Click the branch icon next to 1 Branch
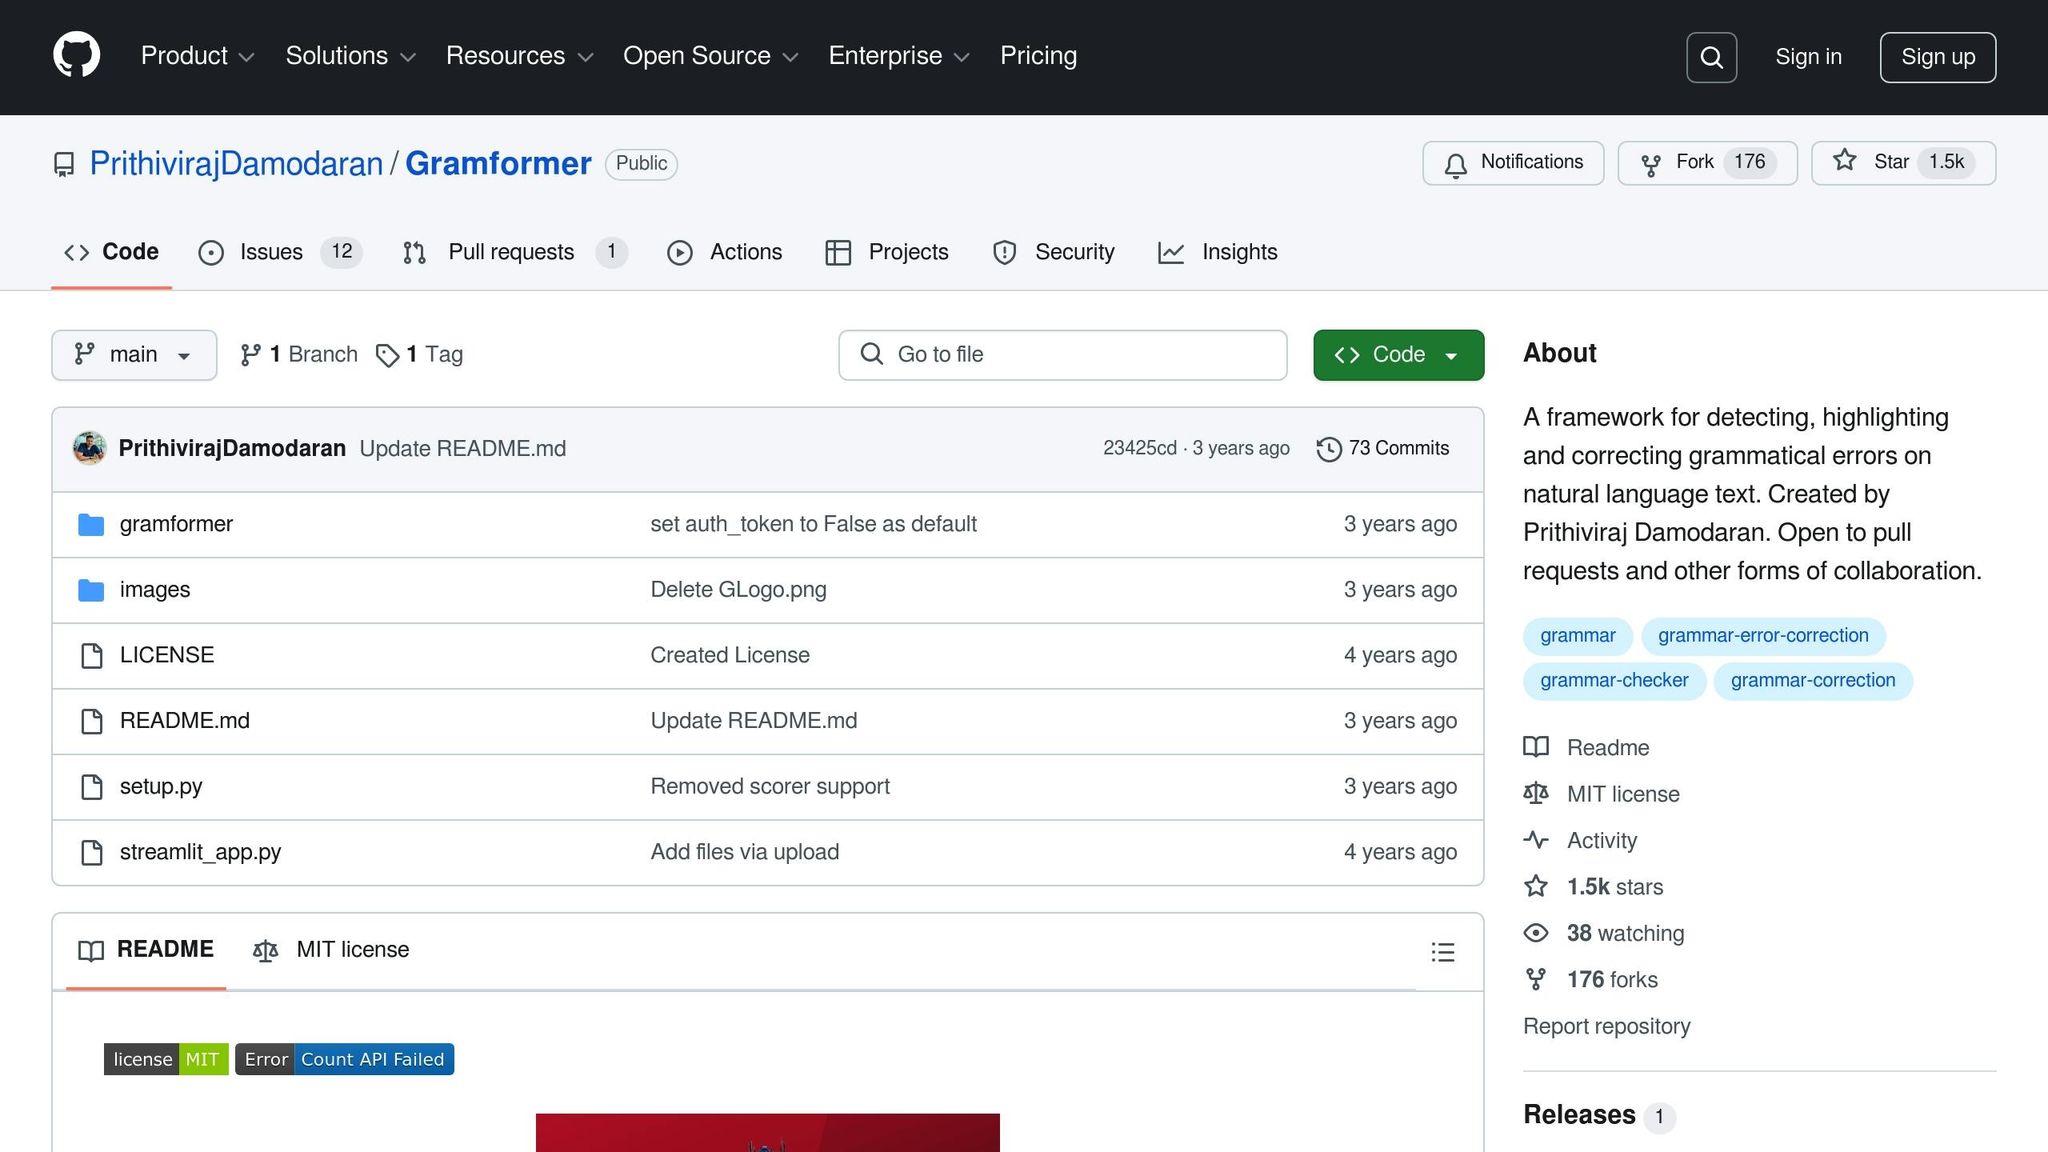The height and width of the screenshot is (1152, 2048). (x=249, y=354)
